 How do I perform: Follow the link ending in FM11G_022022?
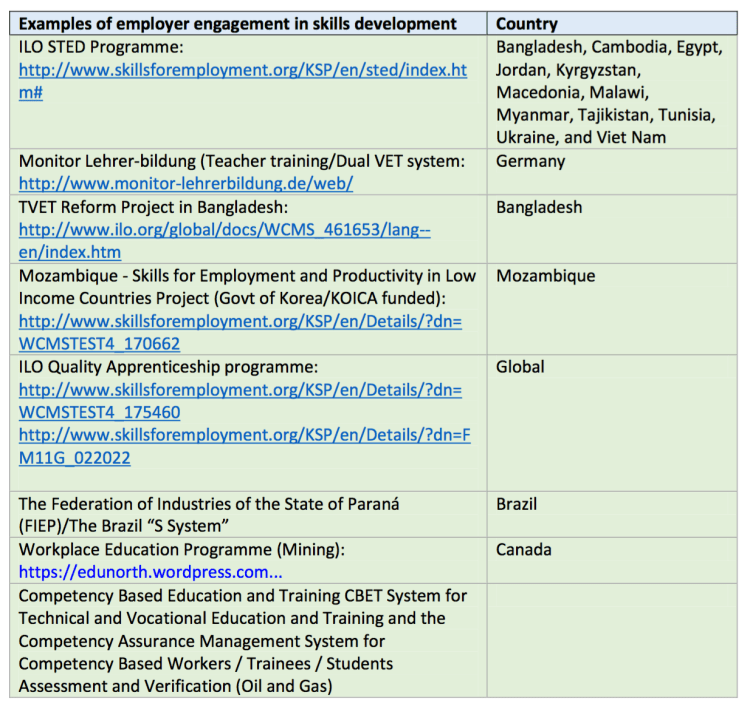click(x=240, y=435)
